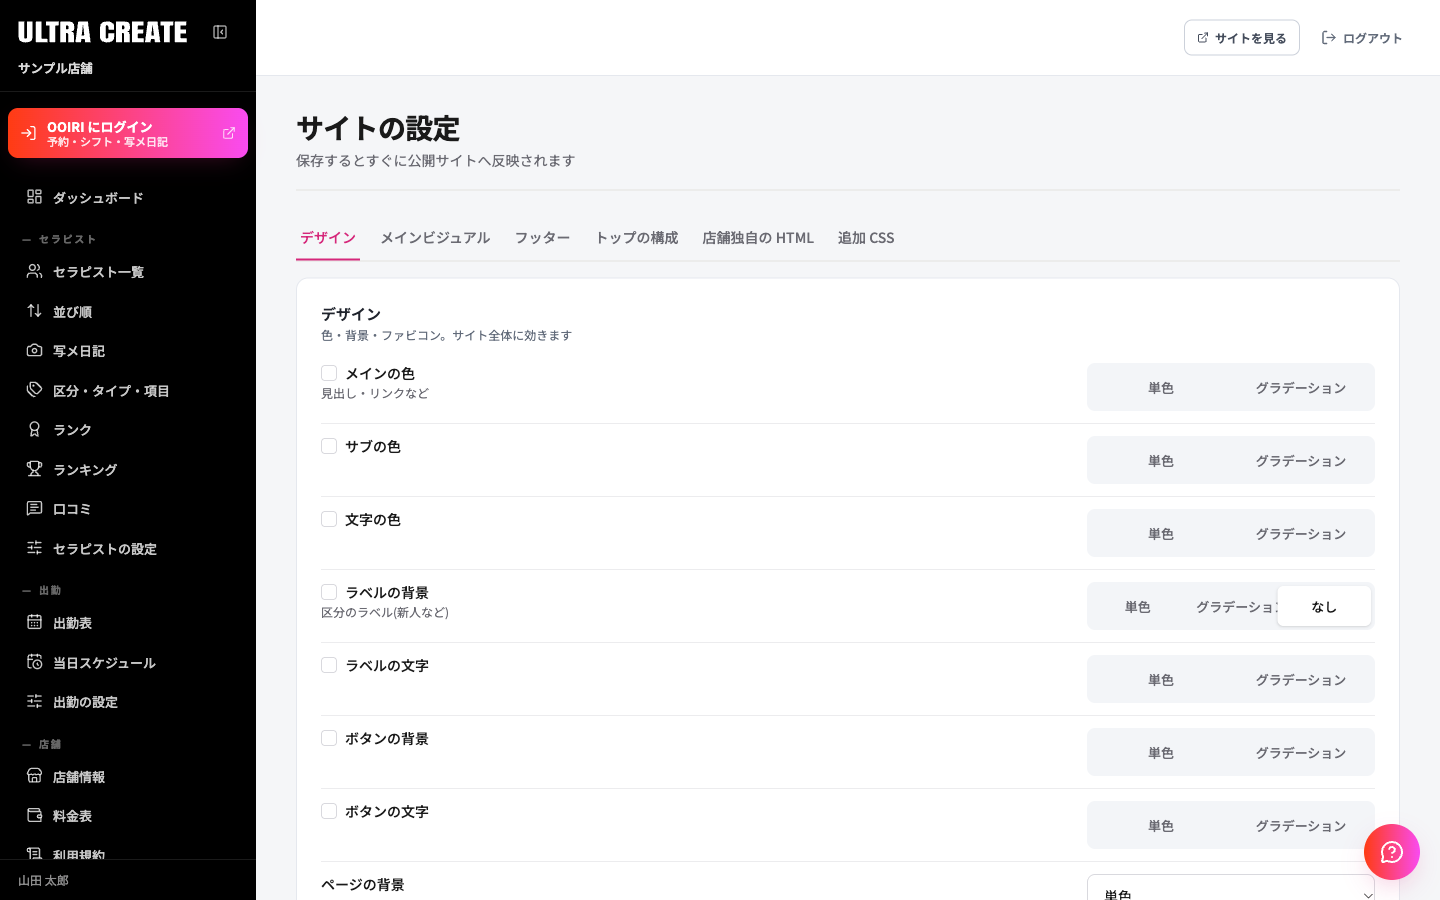The height and width of the screenshot is (900, 1440).
Task: Click the 当日スケジュール calendar-clock icon
Action: (34, 662)
